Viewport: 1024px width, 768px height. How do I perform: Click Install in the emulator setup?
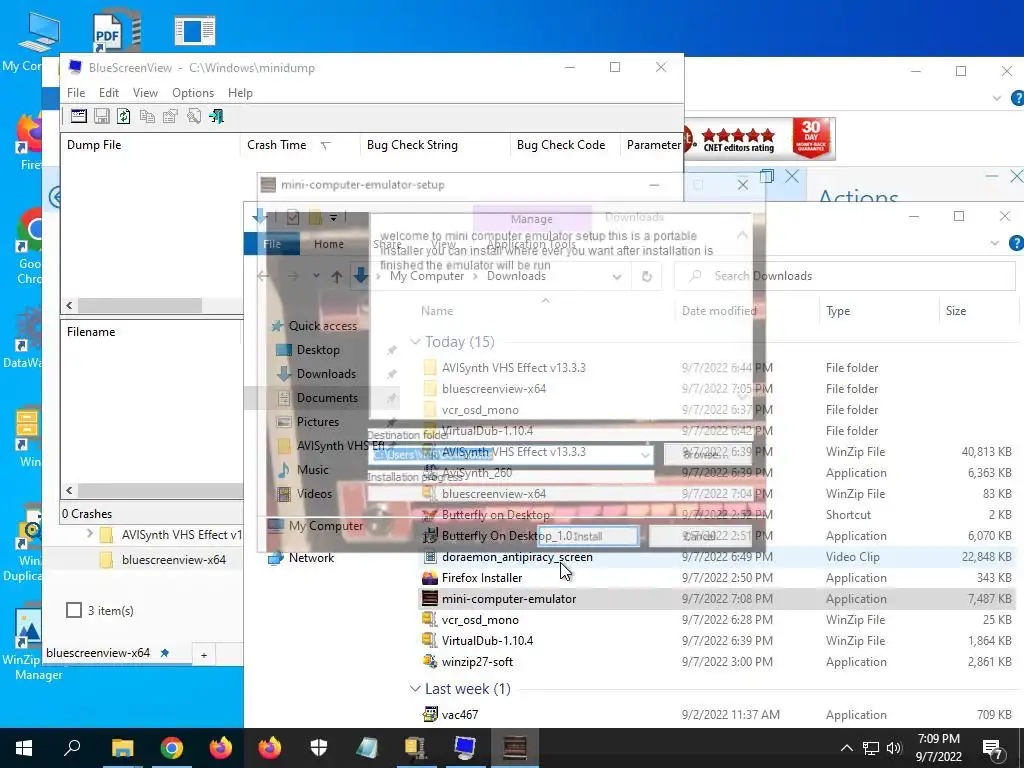click(587, 536)
